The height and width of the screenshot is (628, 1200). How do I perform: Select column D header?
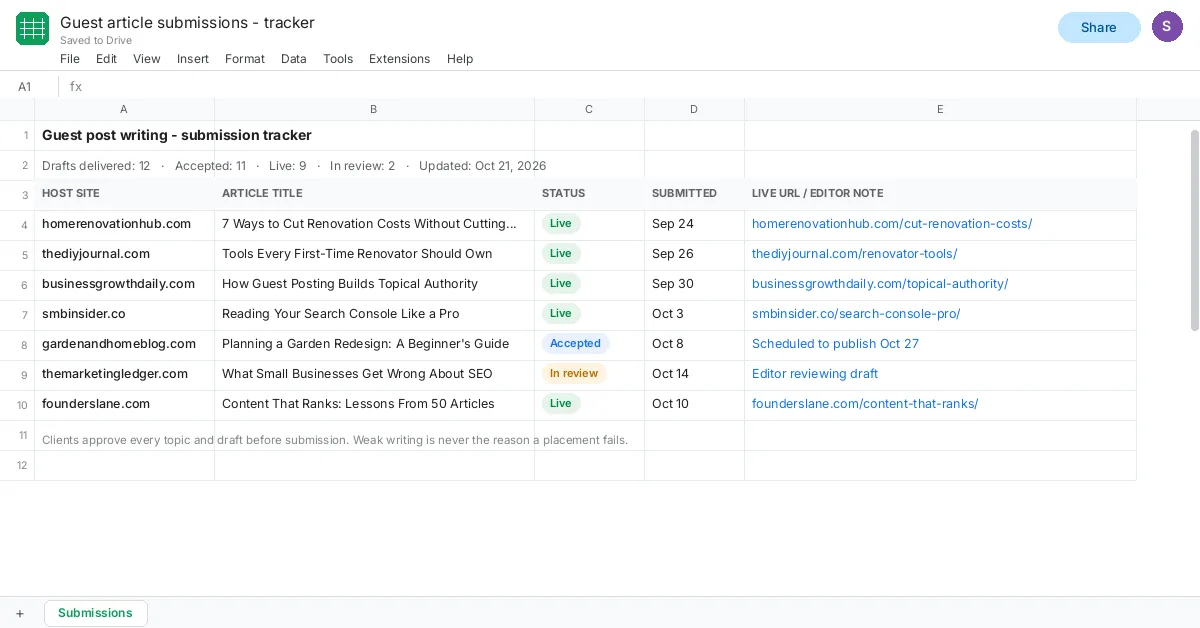pos(694,109)
